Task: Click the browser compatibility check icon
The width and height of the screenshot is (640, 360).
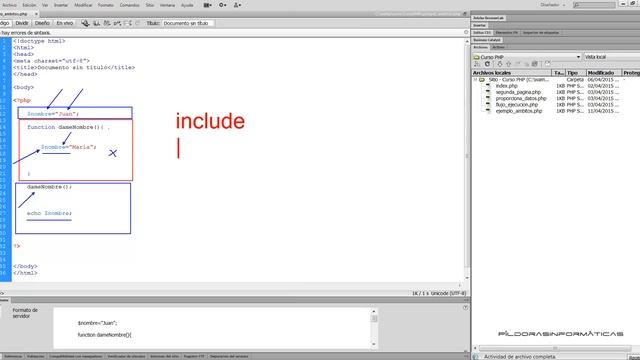Action: pos(117,23)
